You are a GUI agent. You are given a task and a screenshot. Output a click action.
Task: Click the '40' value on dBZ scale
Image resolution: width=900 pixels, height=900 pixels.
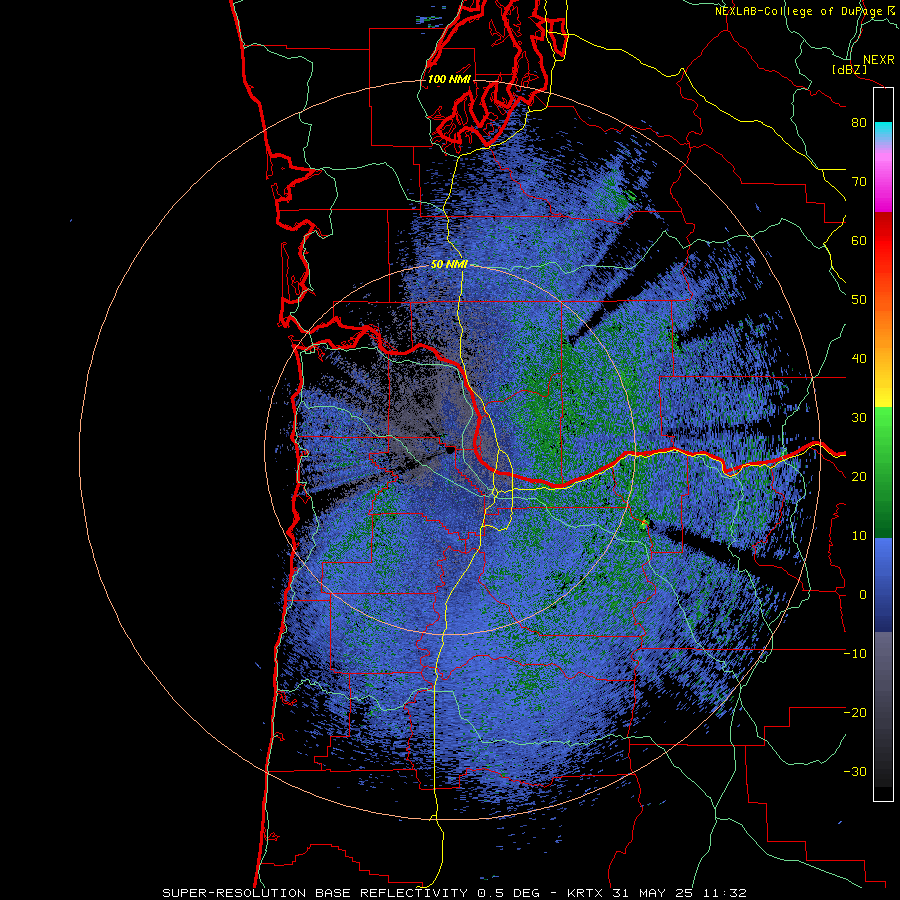859,359
